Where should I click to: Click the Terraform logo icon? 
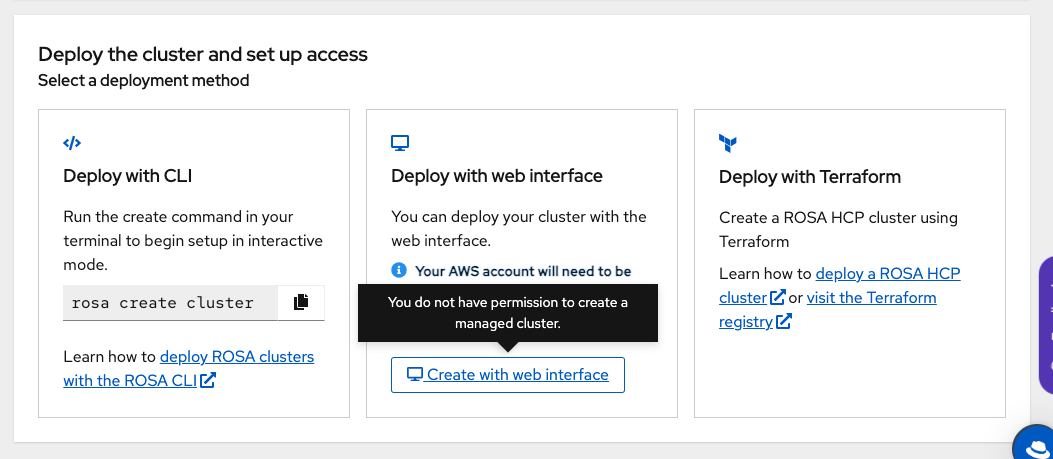point(728,143)
